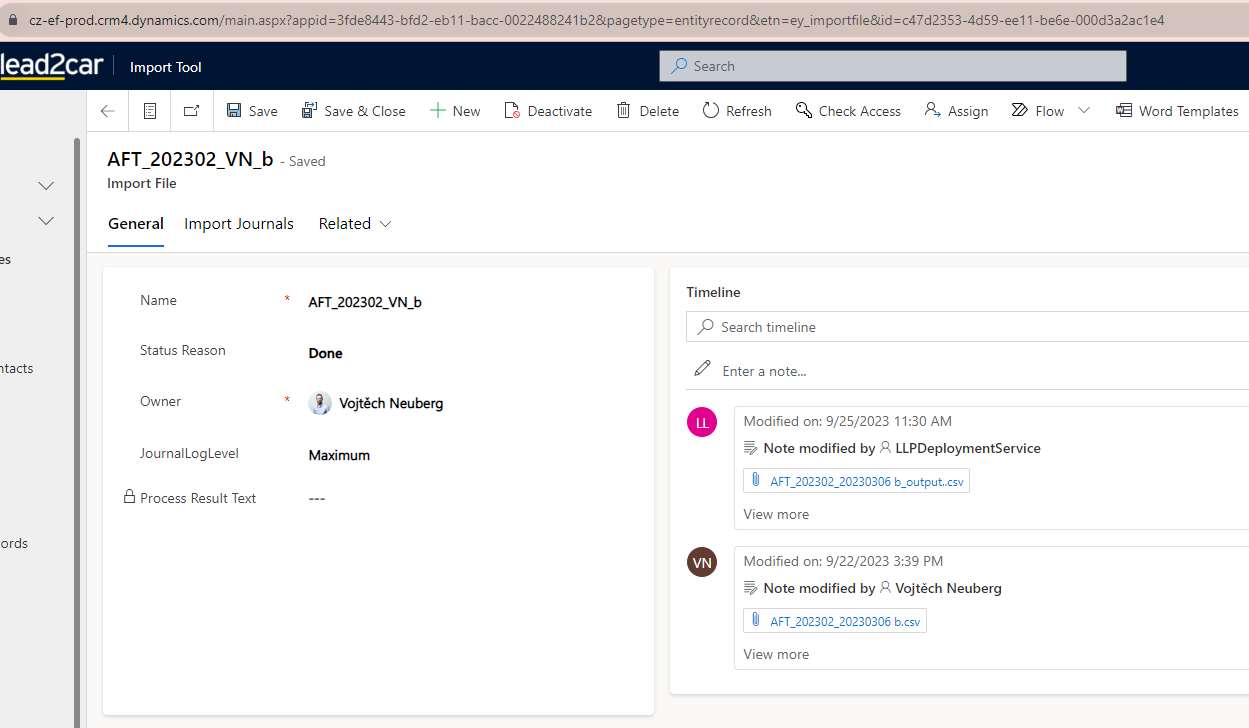The height and width of the screenshot is (728, 1249).
Task: Open AFT_202302_20230306 b_output..csv attachment
Action: point(866,481)
